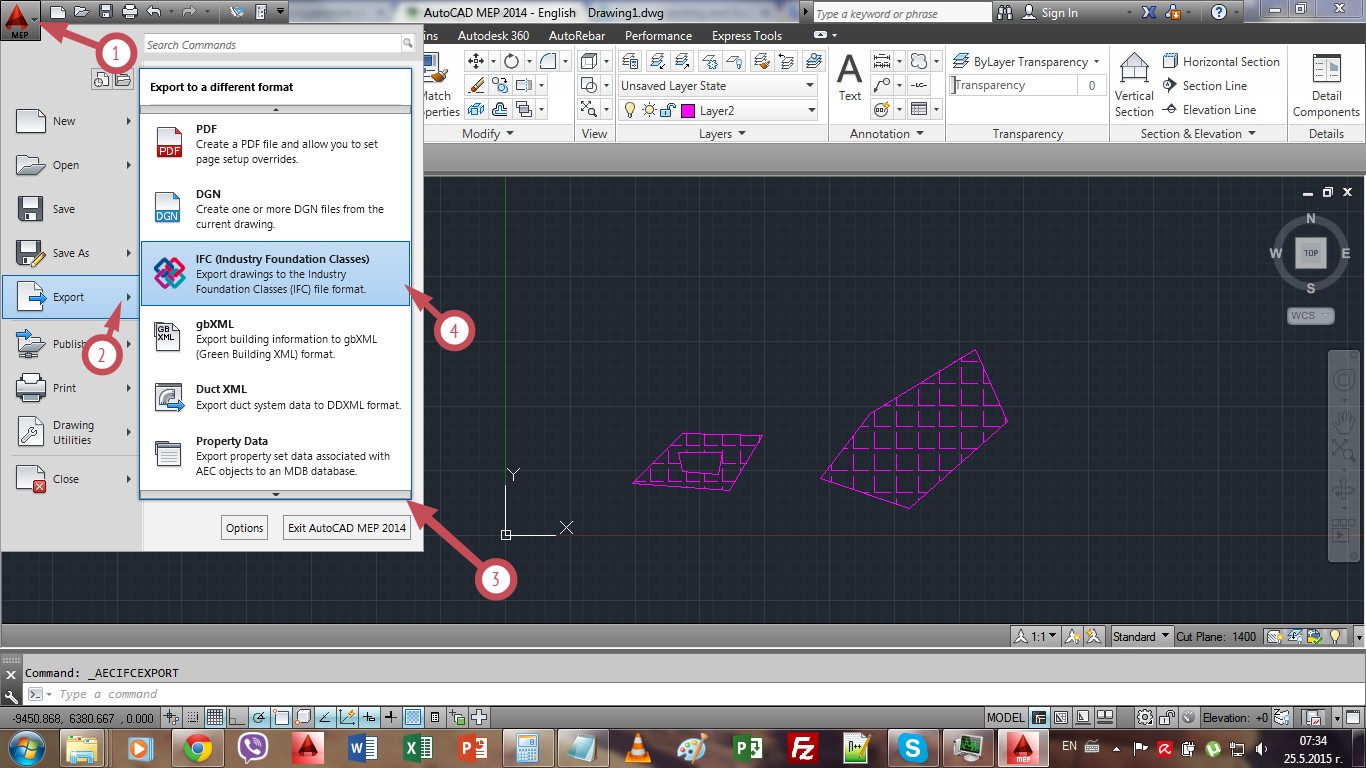1366x768 pixels.
Task: Click the TOP face of the ViewCube
Action: (1310, 253)
